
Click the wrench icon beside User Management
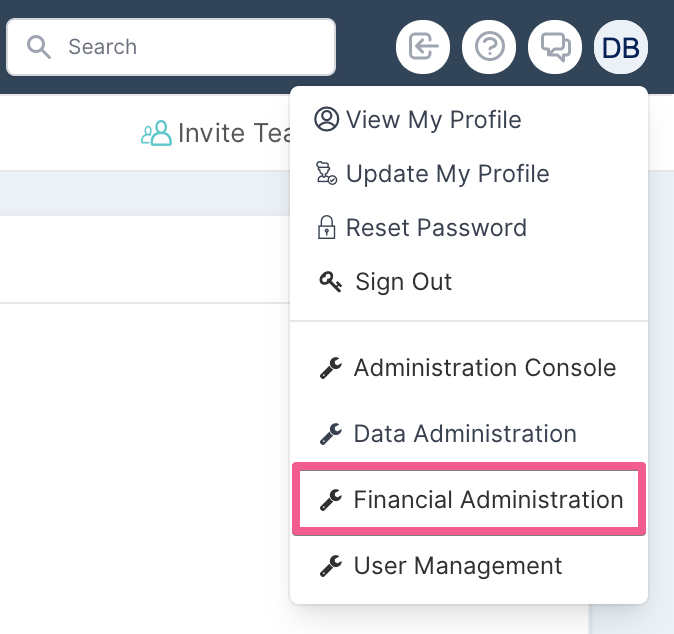(331, 565)
